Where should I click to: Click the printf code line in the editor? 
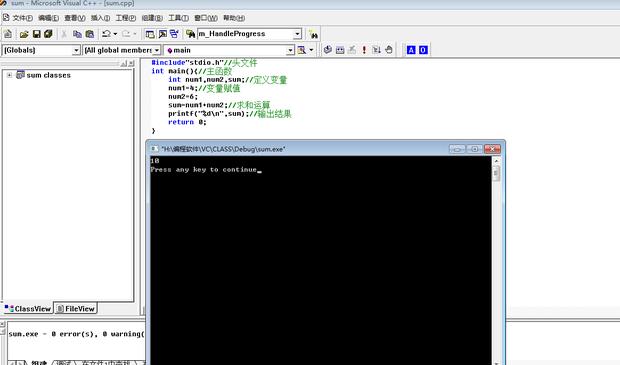[x=230, y=114]
